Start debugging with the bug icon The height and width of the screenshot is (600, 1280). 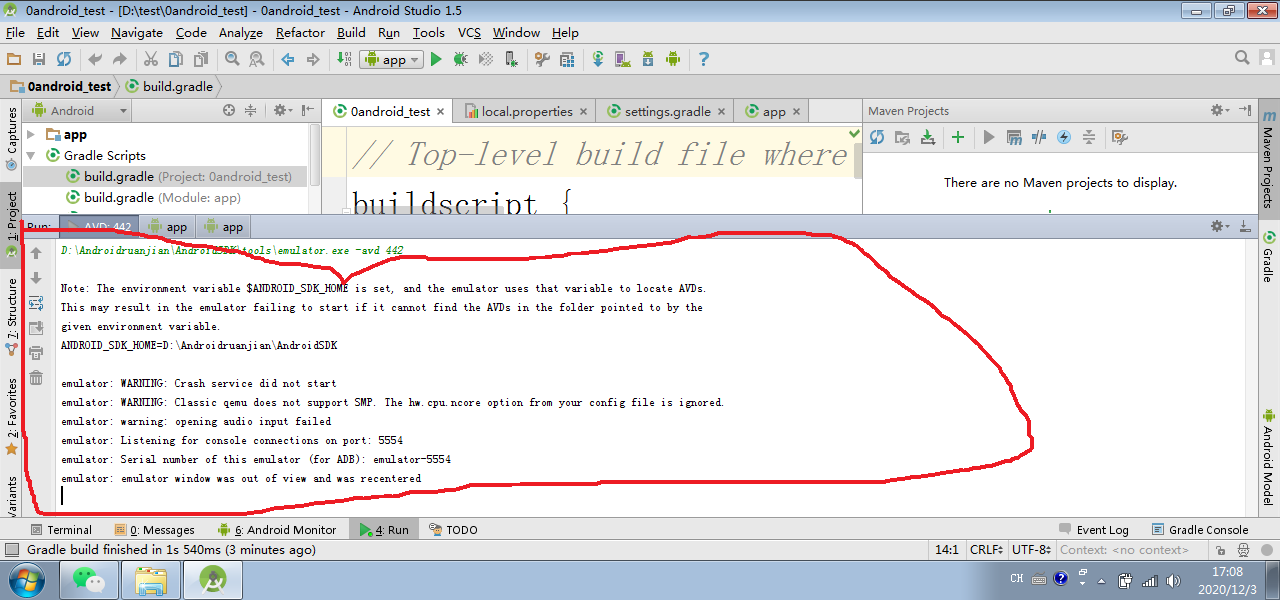(x=461, y=59)
